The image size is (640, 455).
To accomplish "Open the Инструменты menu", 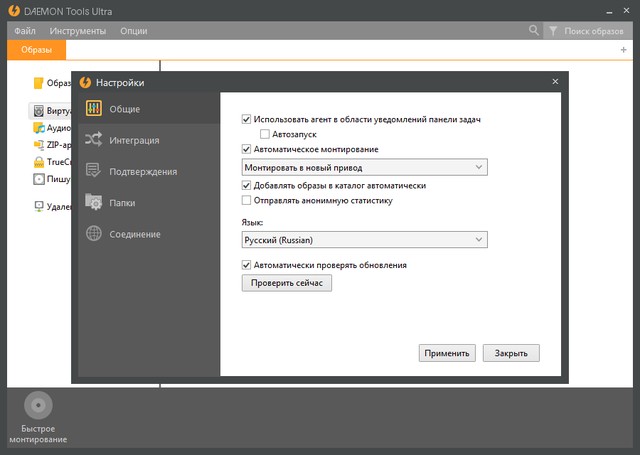I will [78, 31].
